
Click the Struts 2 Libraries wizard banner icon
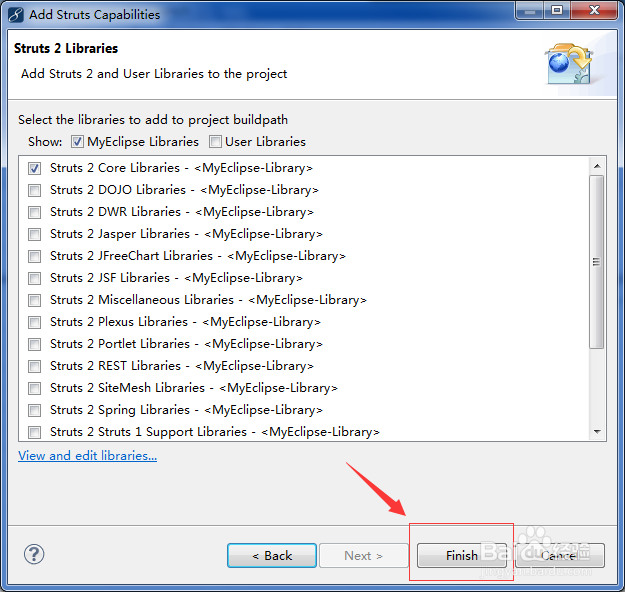tap(569, 63)
